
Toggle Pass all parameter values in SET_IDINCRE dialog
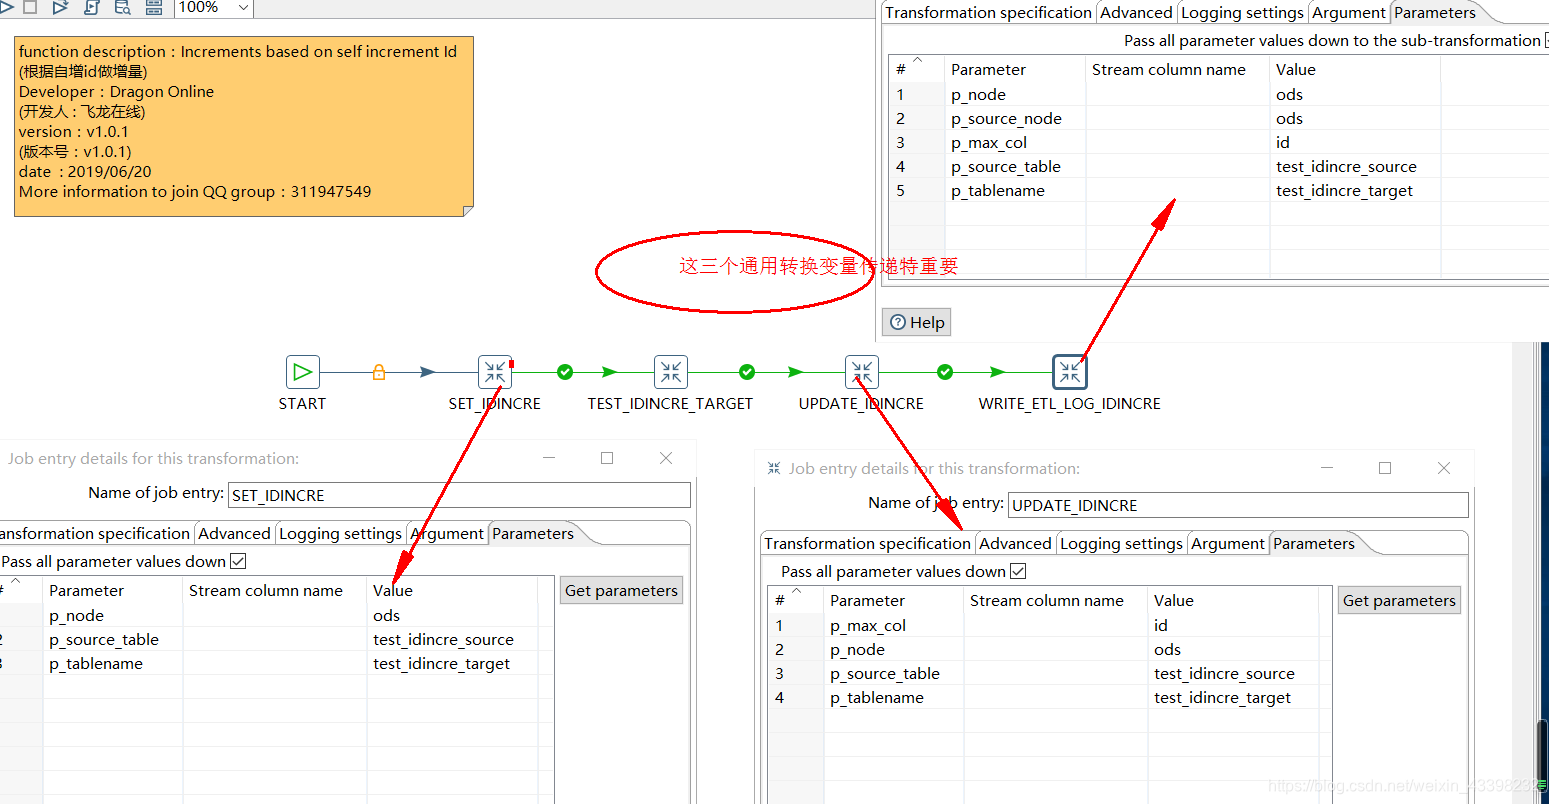(x=238, y=562)
